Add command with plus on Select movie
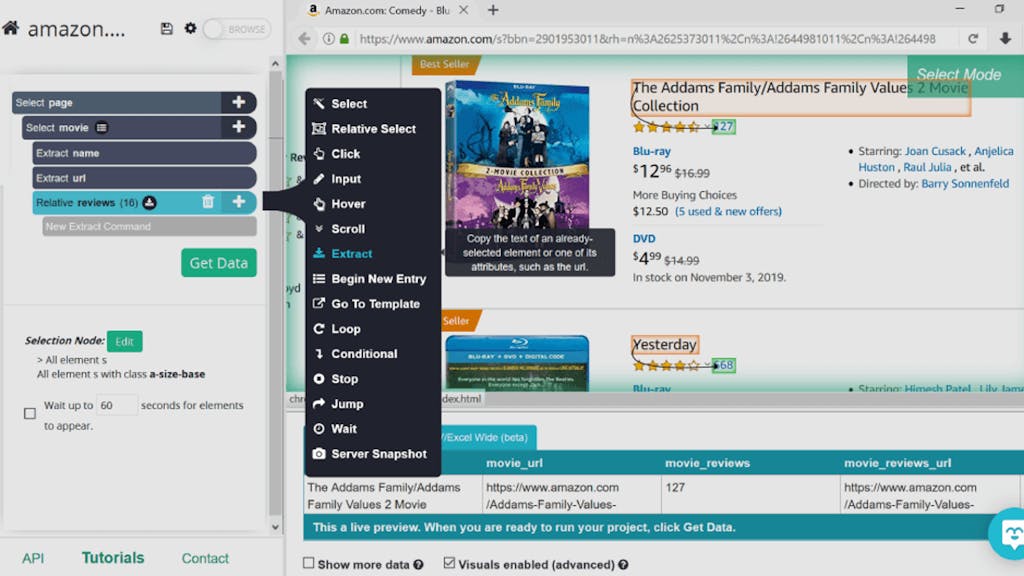This screenshot has height=576, width=1024. pos(238,127)
